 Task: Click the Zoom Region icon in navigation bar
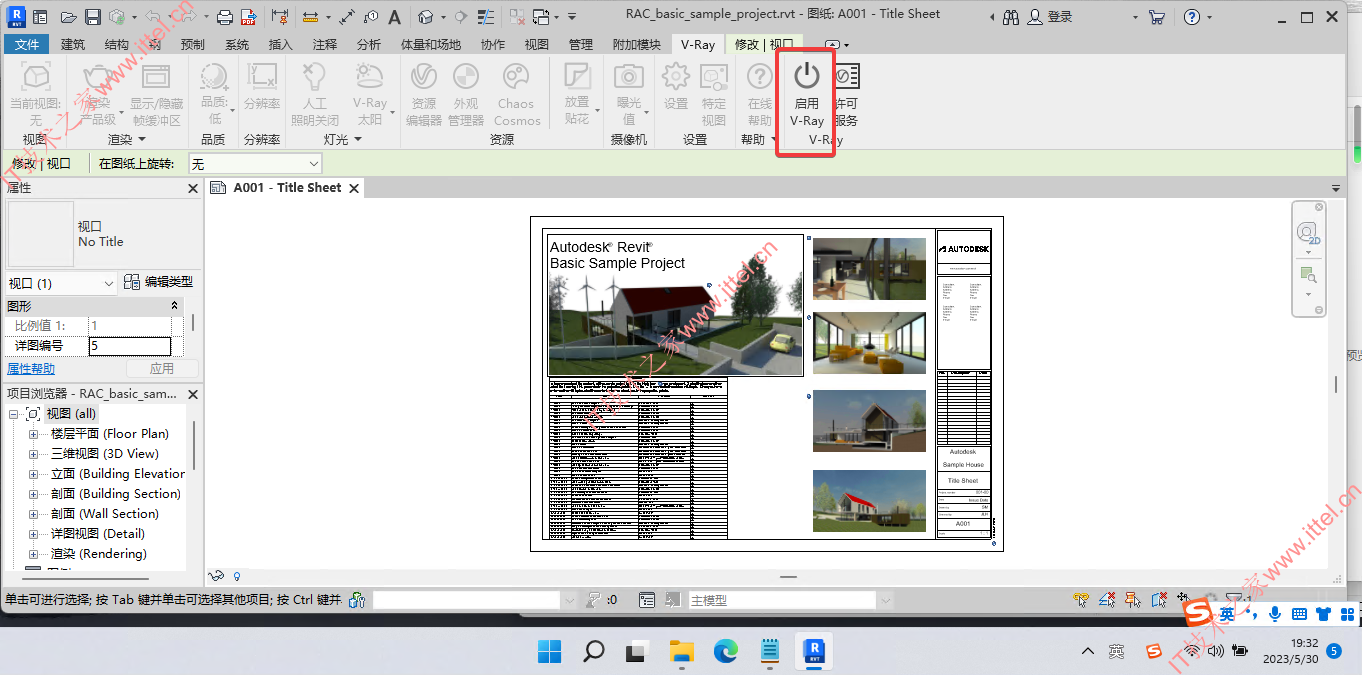tap(1308, 274)
